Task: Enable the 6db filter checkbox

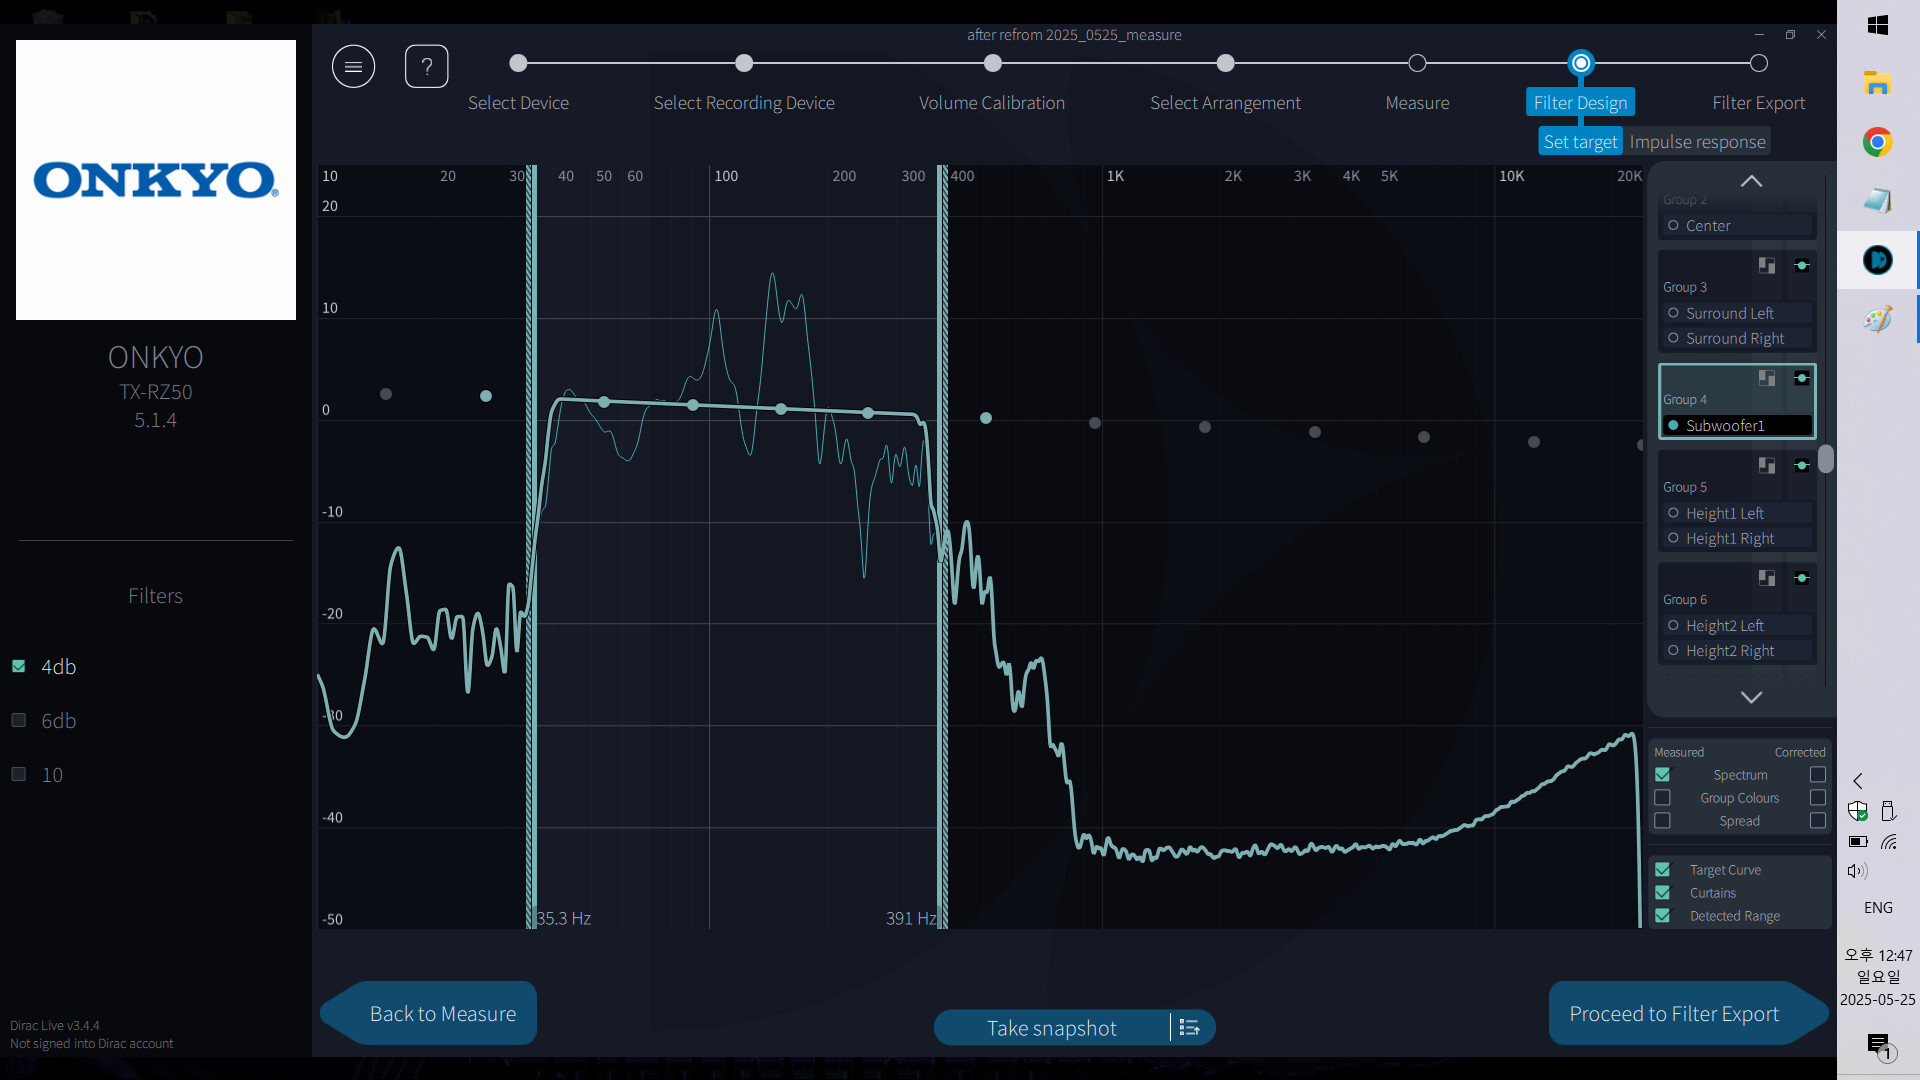Action: pos(18,720)
